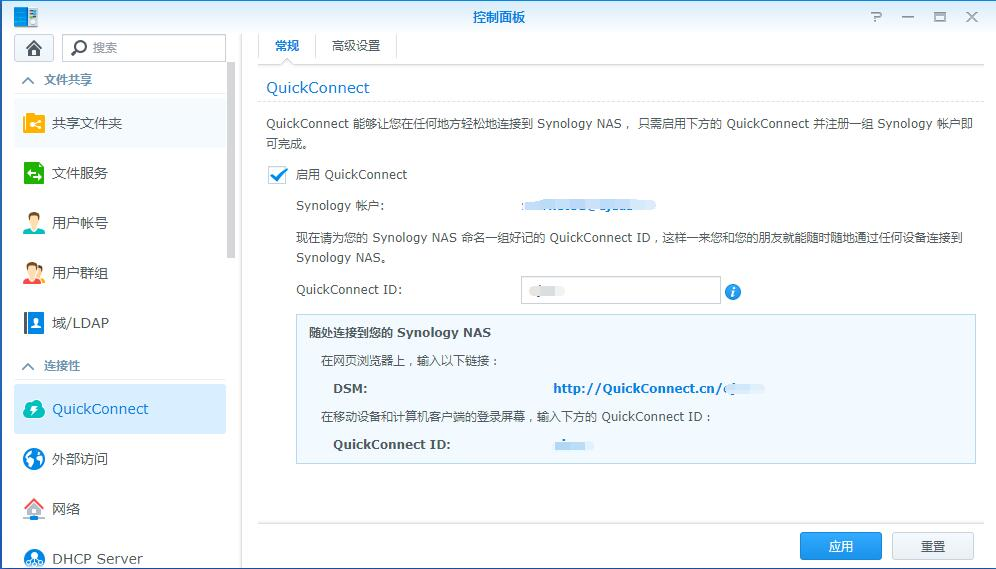The width and height of the screenshot is (996, 569).
Task: Select 用户群组 in the sidebar
Action: tap(120, 273)
